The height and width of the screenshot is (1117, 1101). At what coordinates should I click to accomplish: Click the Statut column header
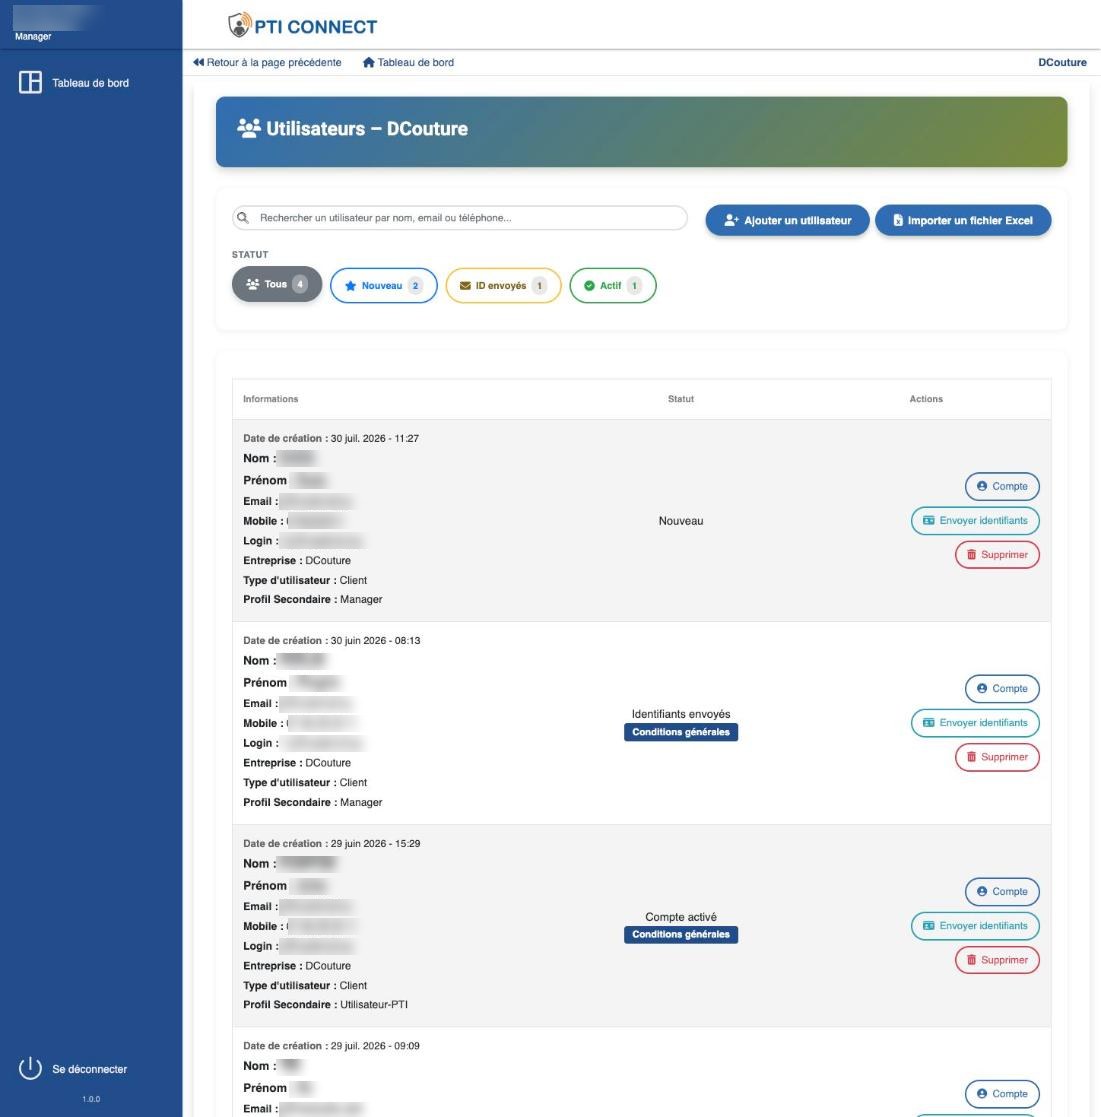(681, 399)
